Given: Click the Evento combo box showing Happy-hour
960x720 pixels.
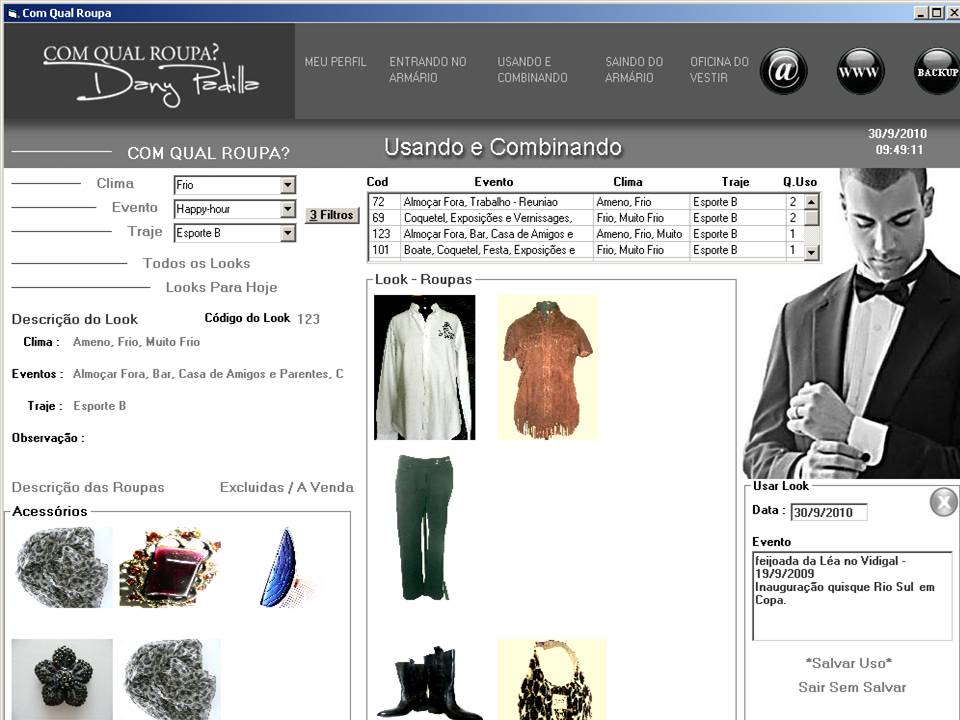Looking at the screenshot, I should [x=235, y=209].
